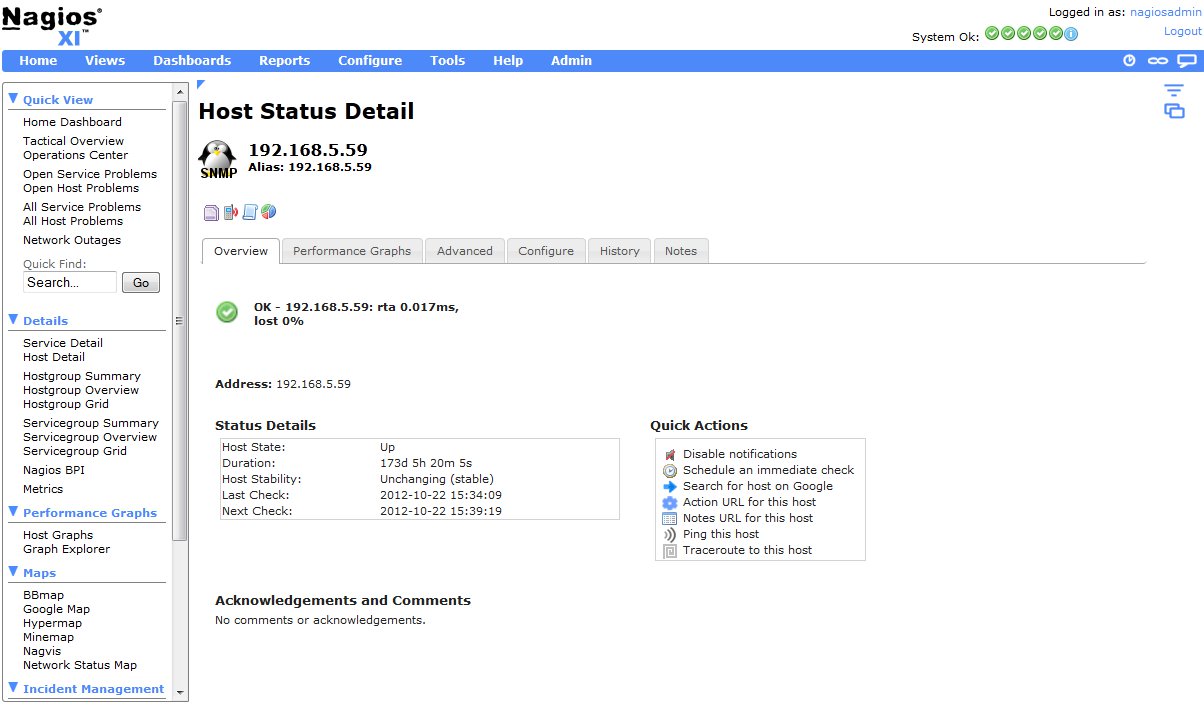This screenshot has height=721, width=1204.
Task: Switch to the Performance Graphs tab
Action: click(352, 251)
